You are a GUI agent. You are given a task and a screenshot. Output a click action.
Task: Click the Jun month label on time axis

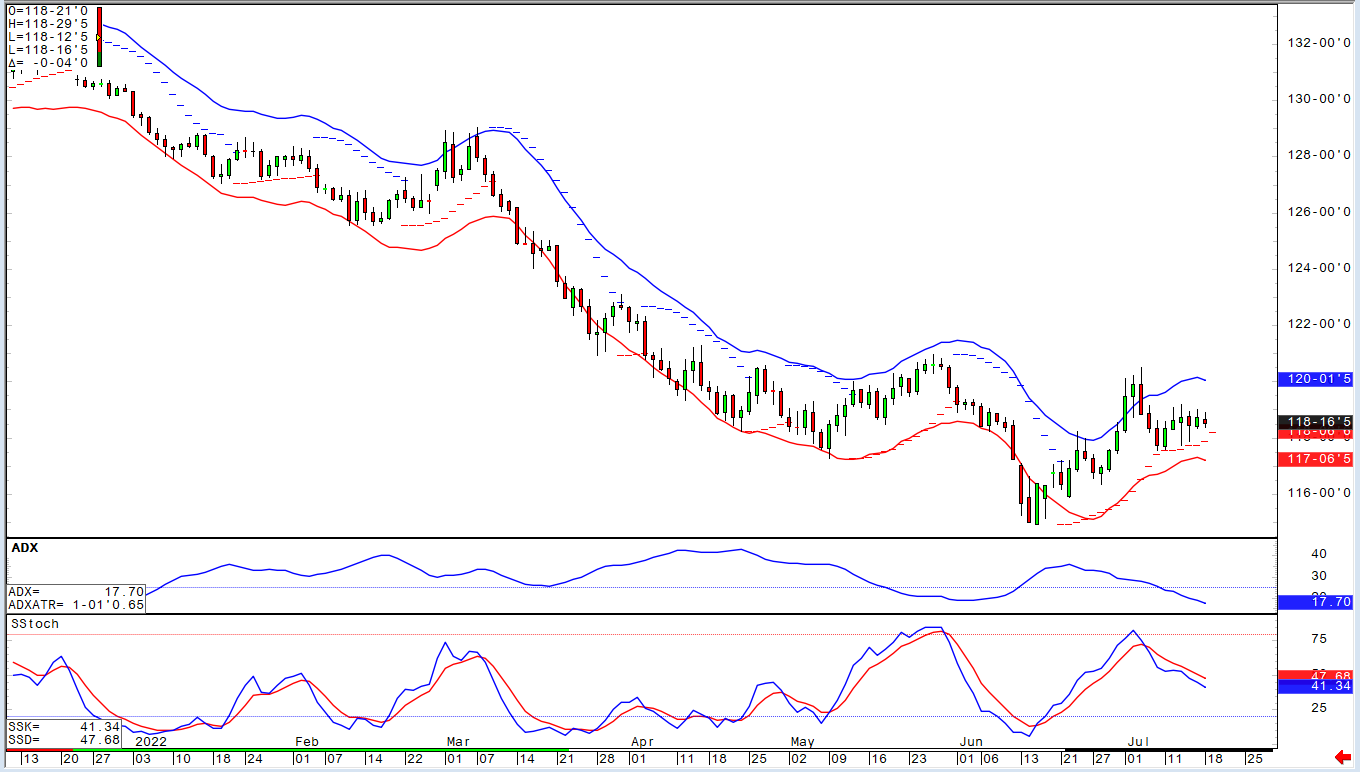971,741
